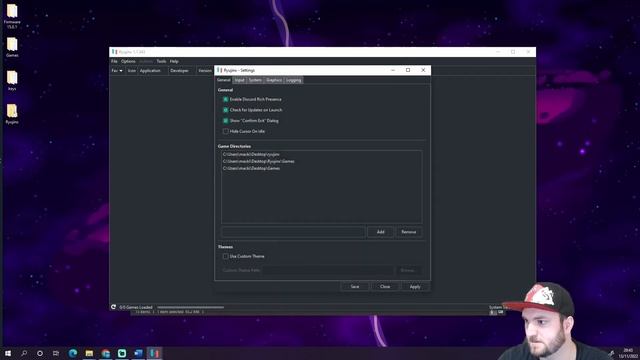Click the refresh games icon in status bar

[113, 307]
